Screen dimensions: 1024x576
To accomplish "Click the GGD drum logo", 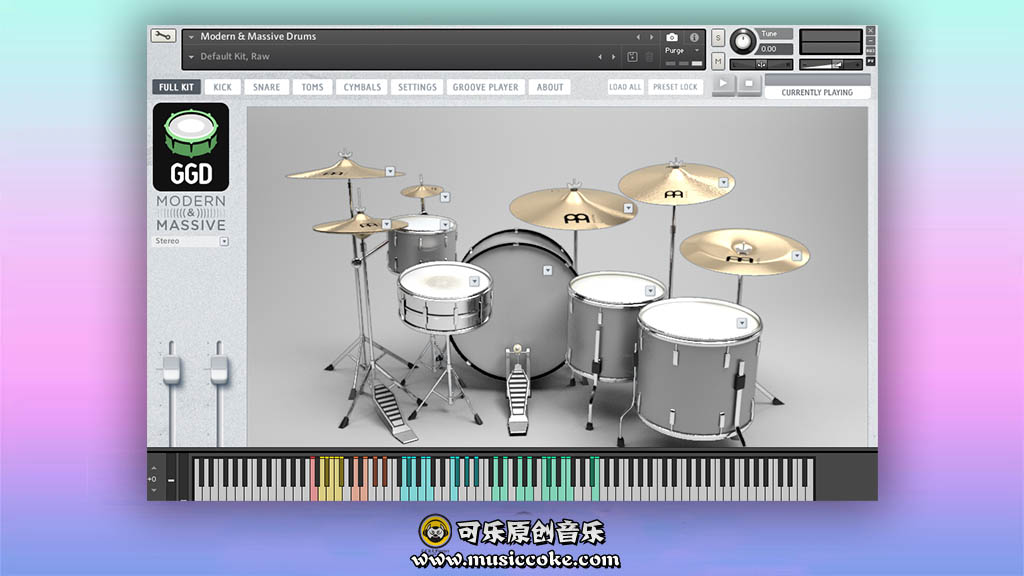I will [190, 147].
